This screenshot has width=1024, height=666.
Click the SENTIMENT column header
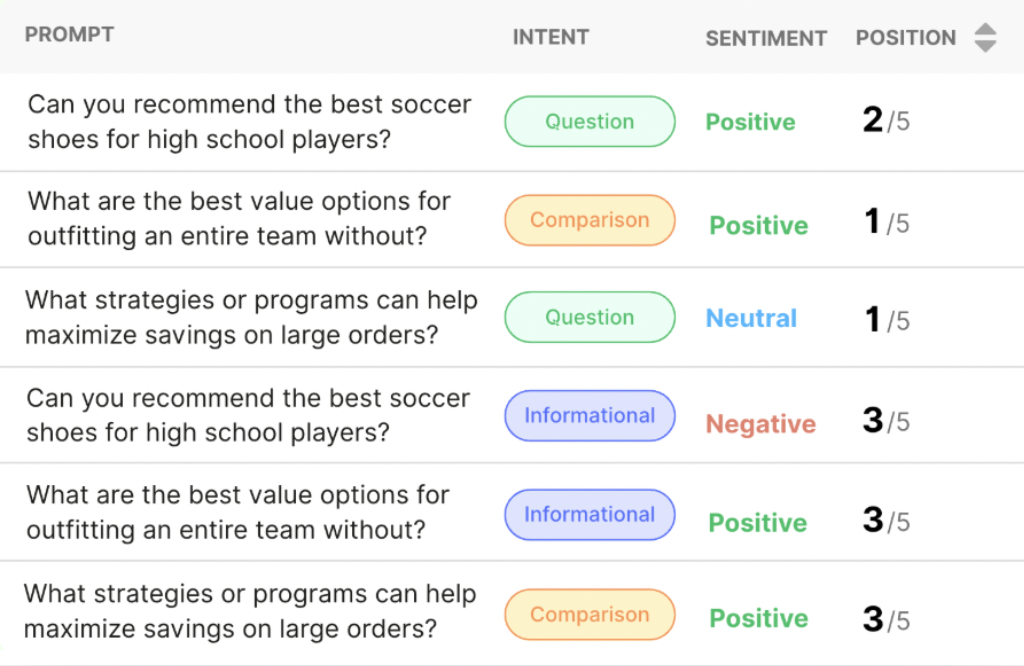tap(766, 39)
